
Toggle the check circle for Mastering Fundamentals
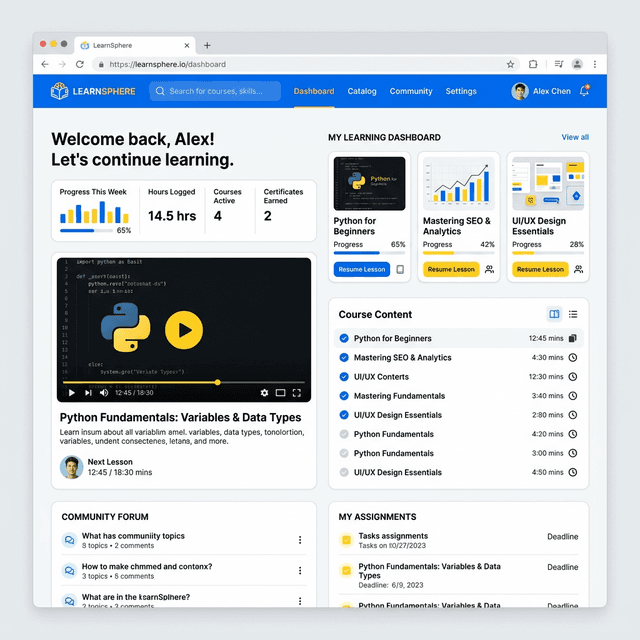(x=344, y=396)
